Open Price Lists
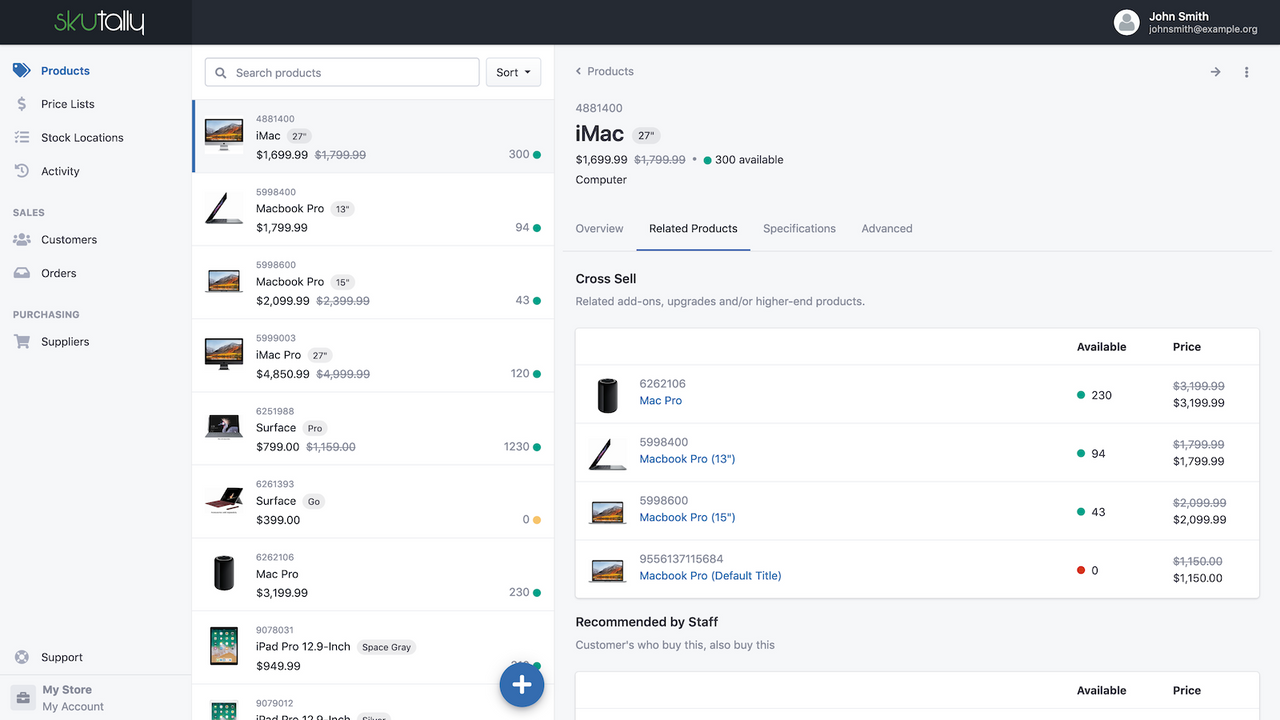This screenshot has height=720, width=1280. 68,104
